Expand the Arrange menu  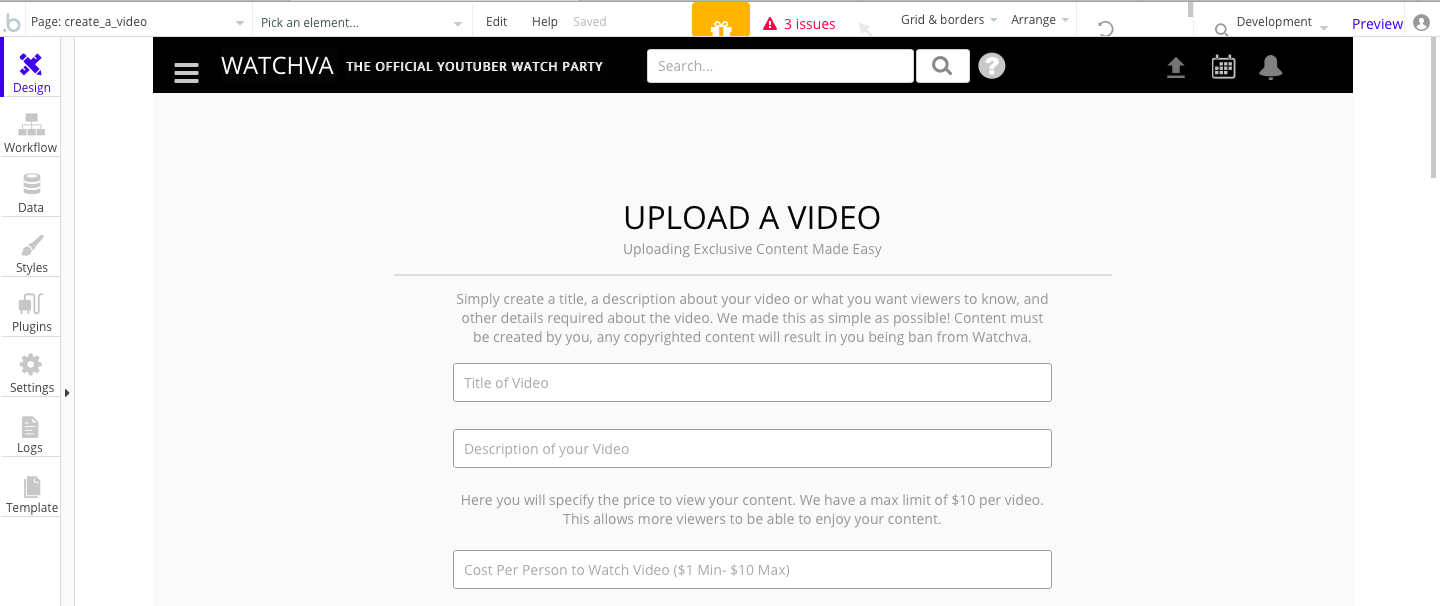(x=1040, y=20)
